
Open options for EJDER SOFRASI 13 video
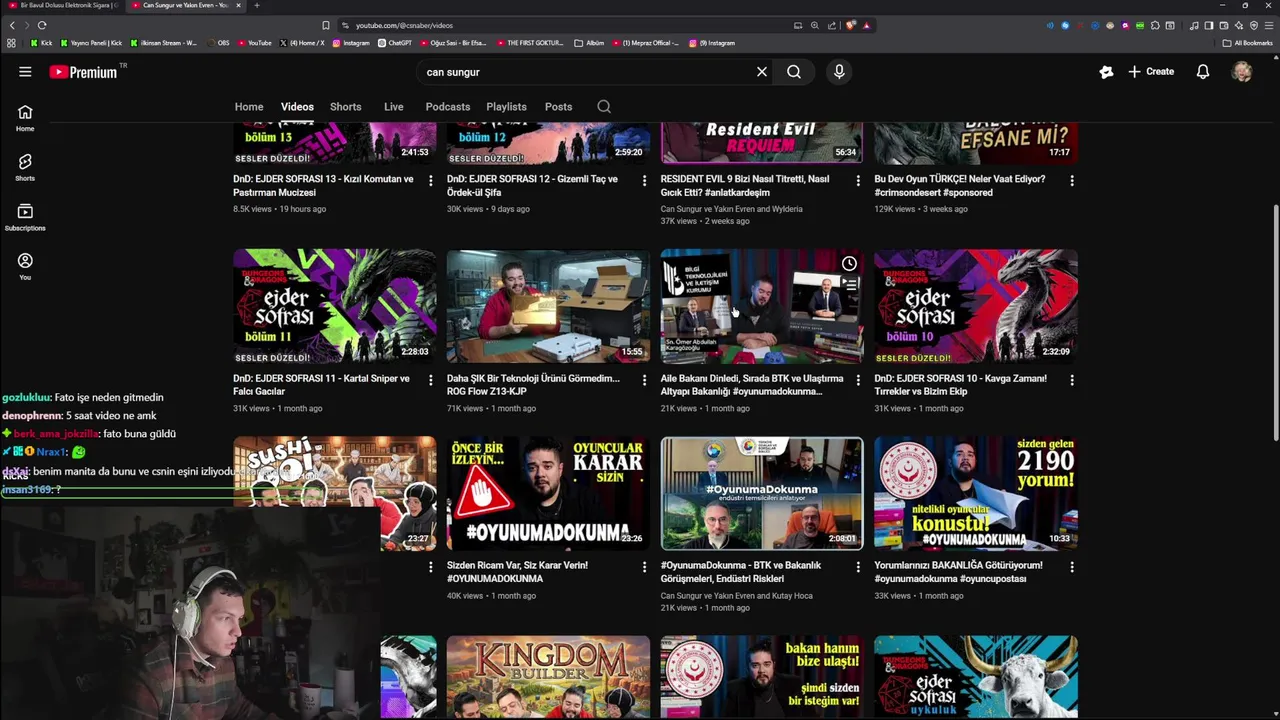coord(430,181)
